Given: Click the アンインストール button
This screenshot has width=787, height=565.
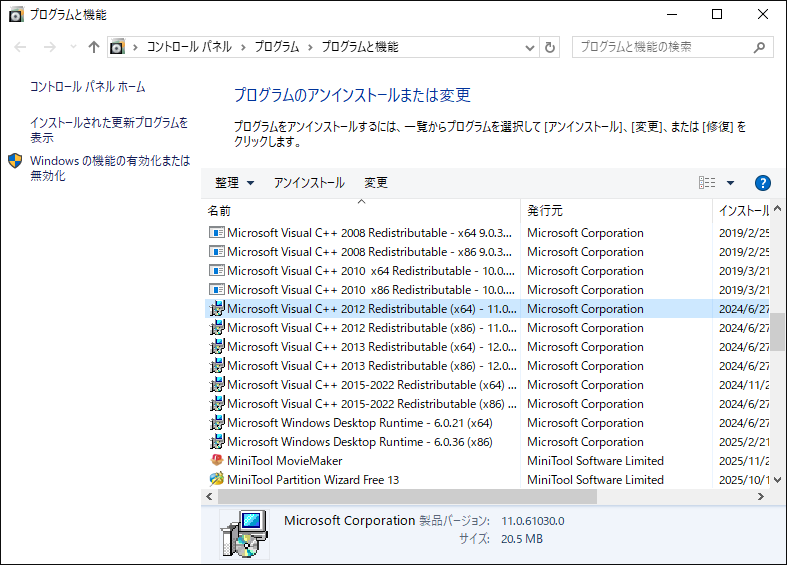Looking at the screenshot, I should (x=309, y=183).
